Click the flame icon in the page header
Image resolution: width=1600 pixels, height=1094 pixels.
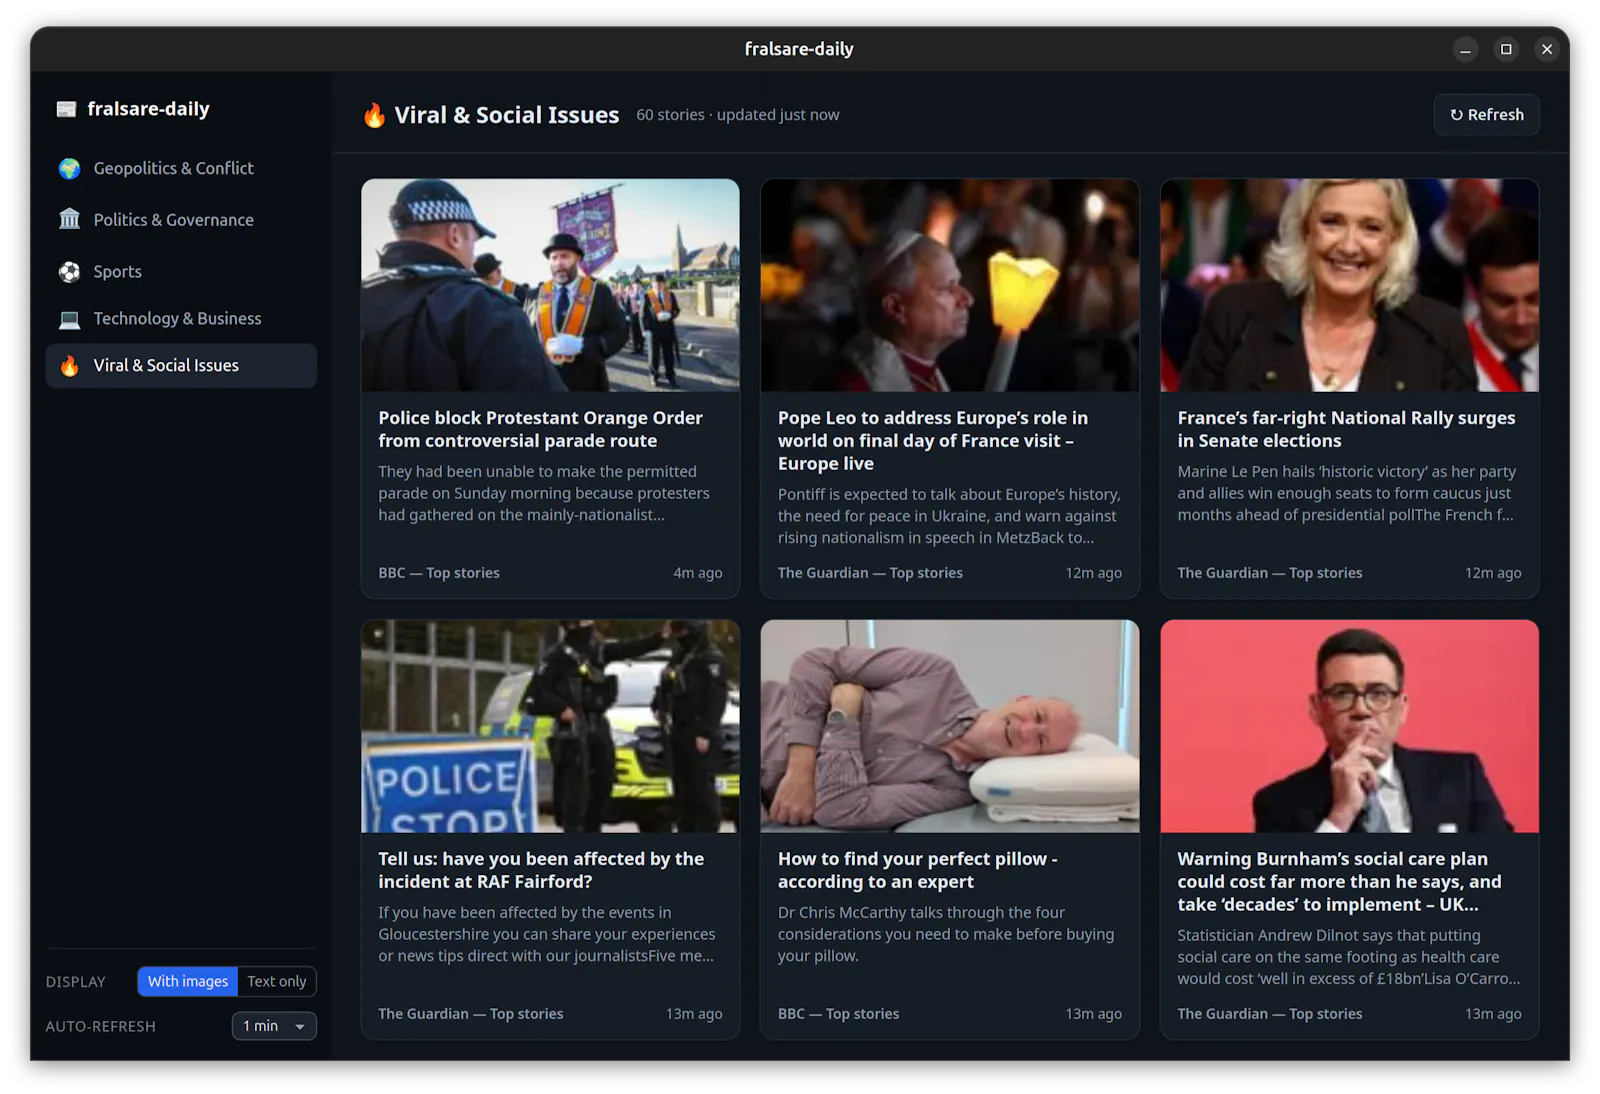coord(374,115)
